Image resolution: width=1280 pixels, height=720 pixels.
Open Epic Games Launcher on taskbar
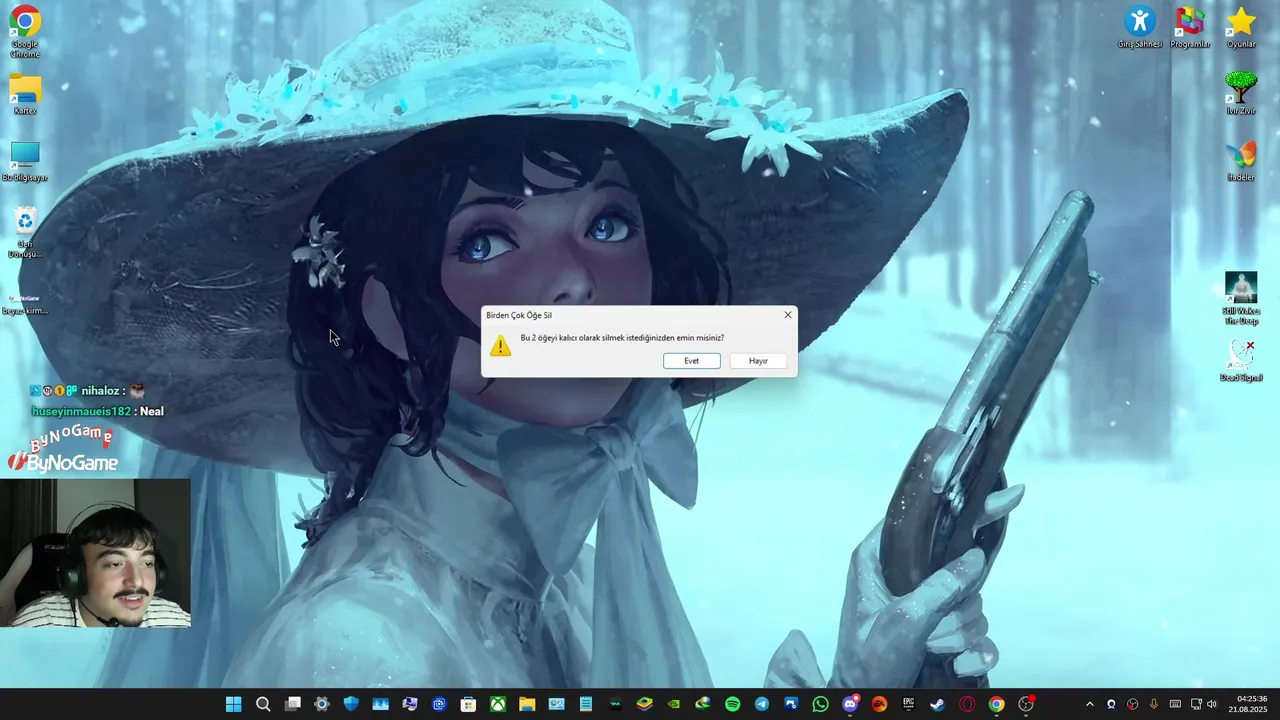[908, 704]
